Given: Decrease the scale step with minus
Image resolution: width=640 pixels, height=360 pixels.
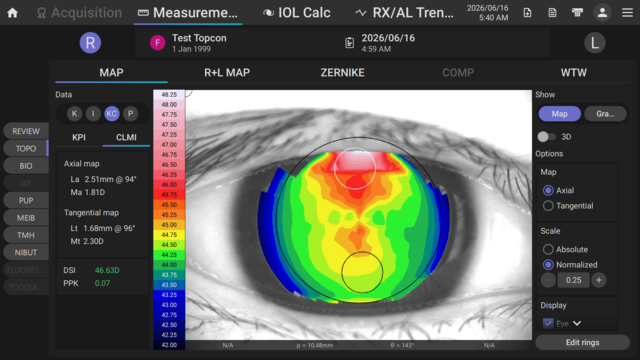Looking at the screenshot, I should 548,280.
